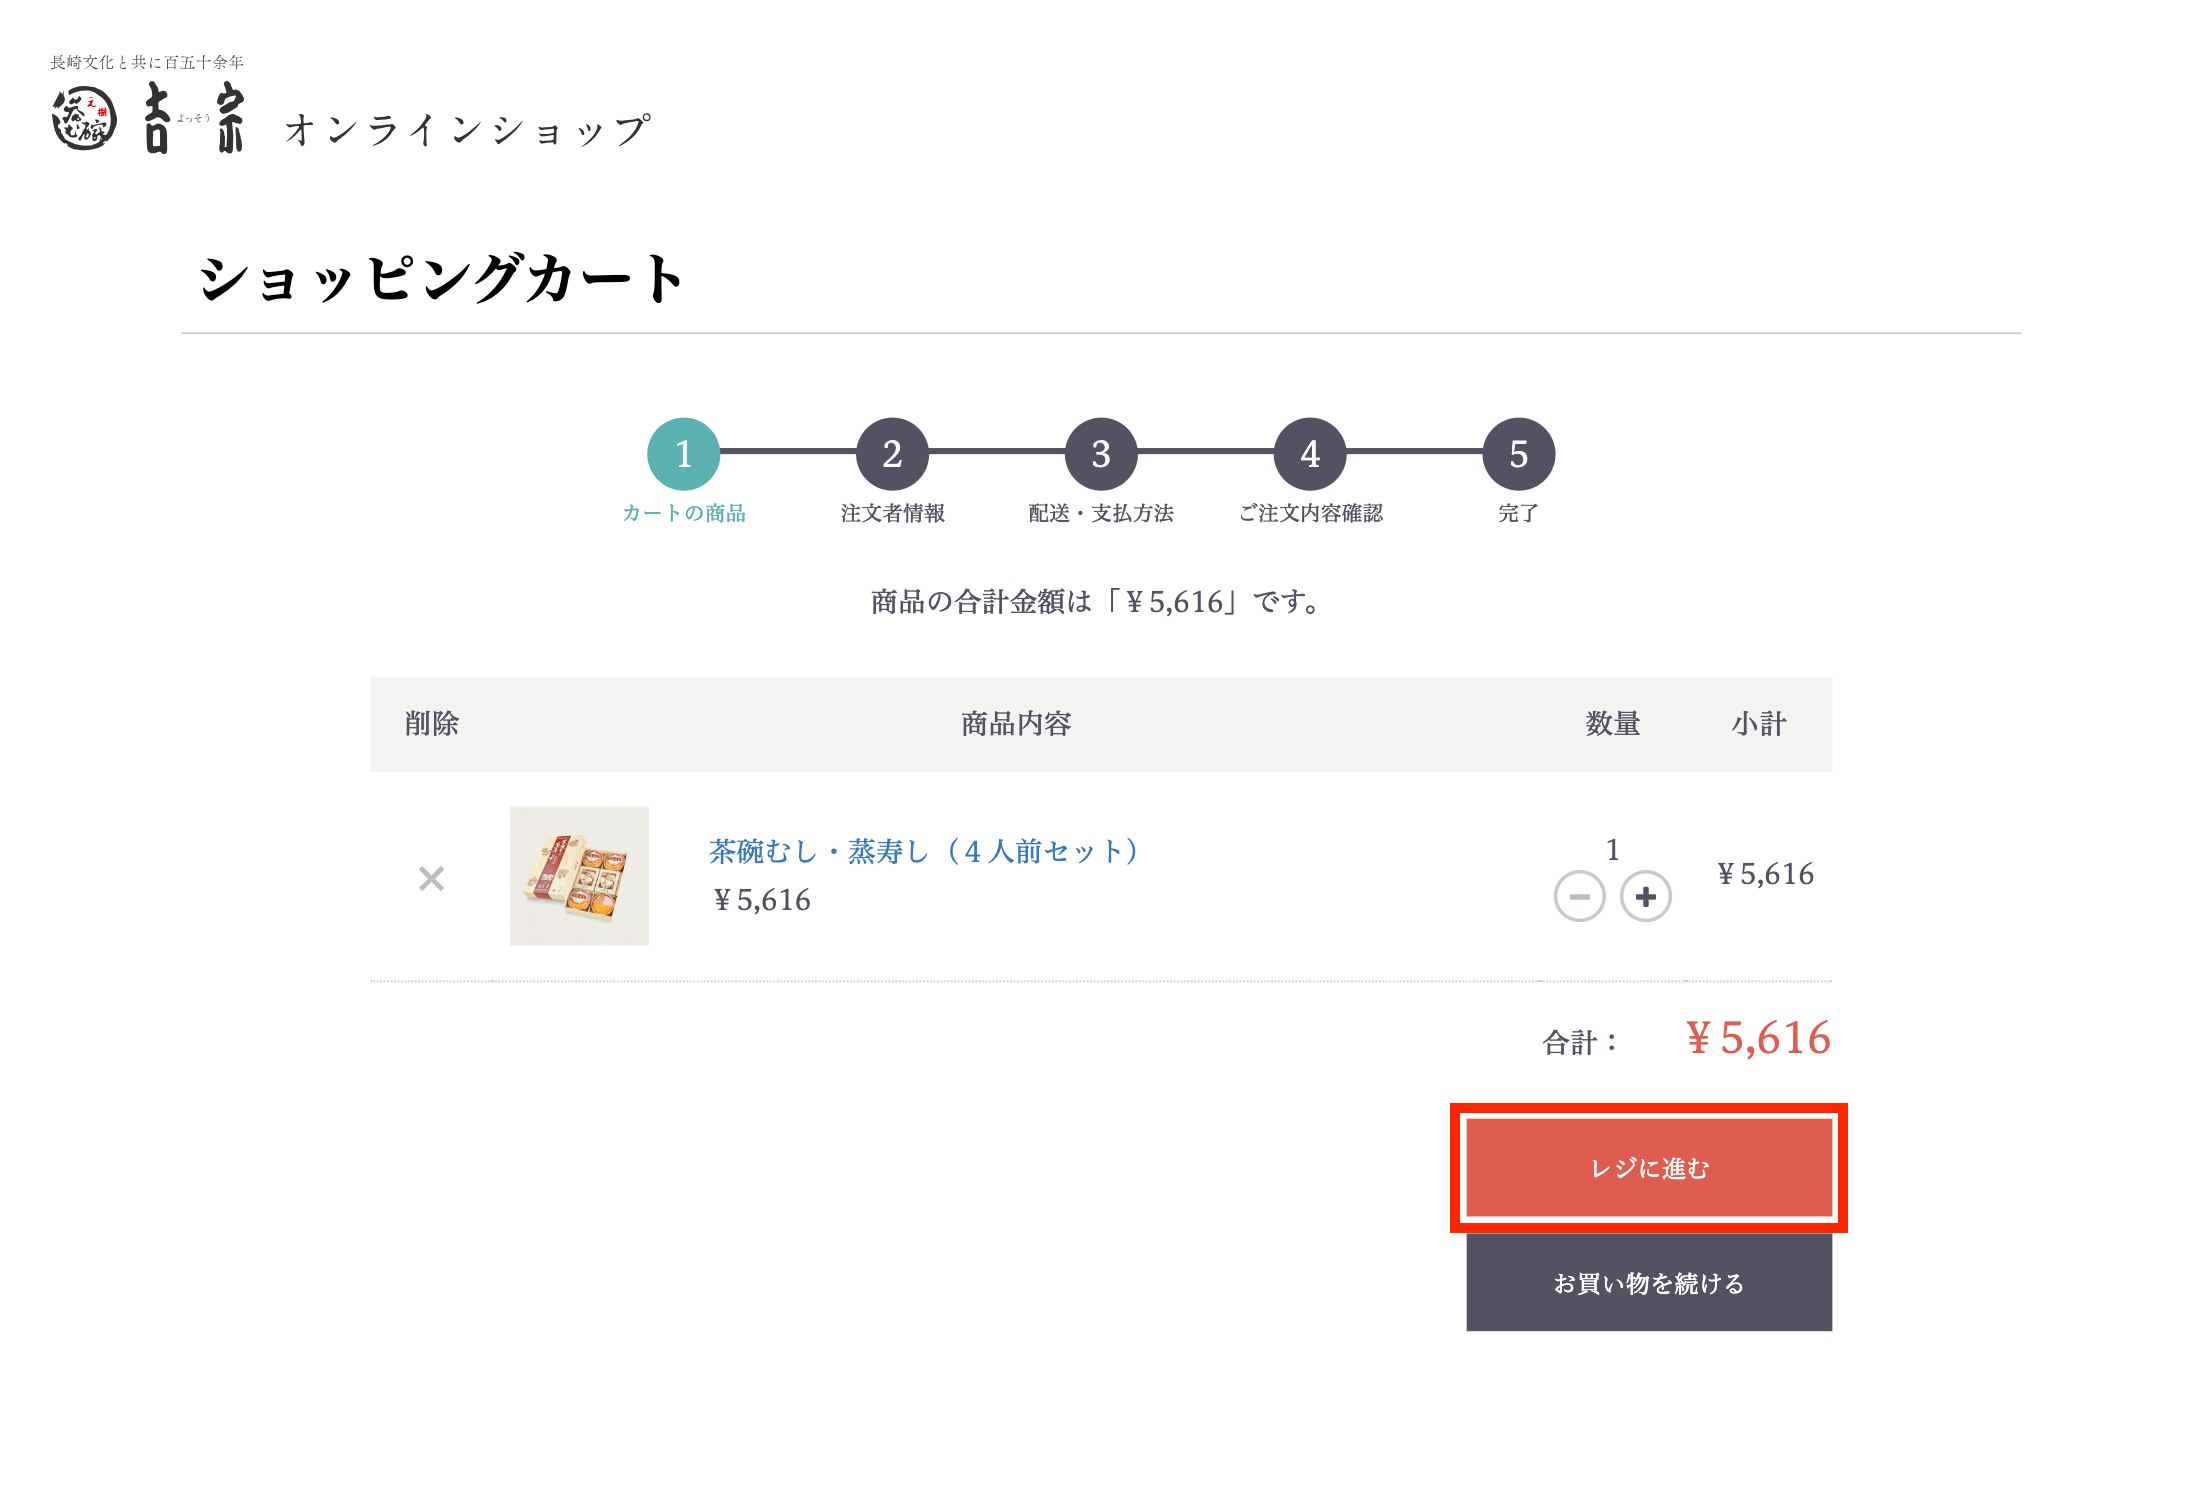Click the オンラインショップ header text
The height and width of the screenshot is (1490, 2202).
[468, 130]
